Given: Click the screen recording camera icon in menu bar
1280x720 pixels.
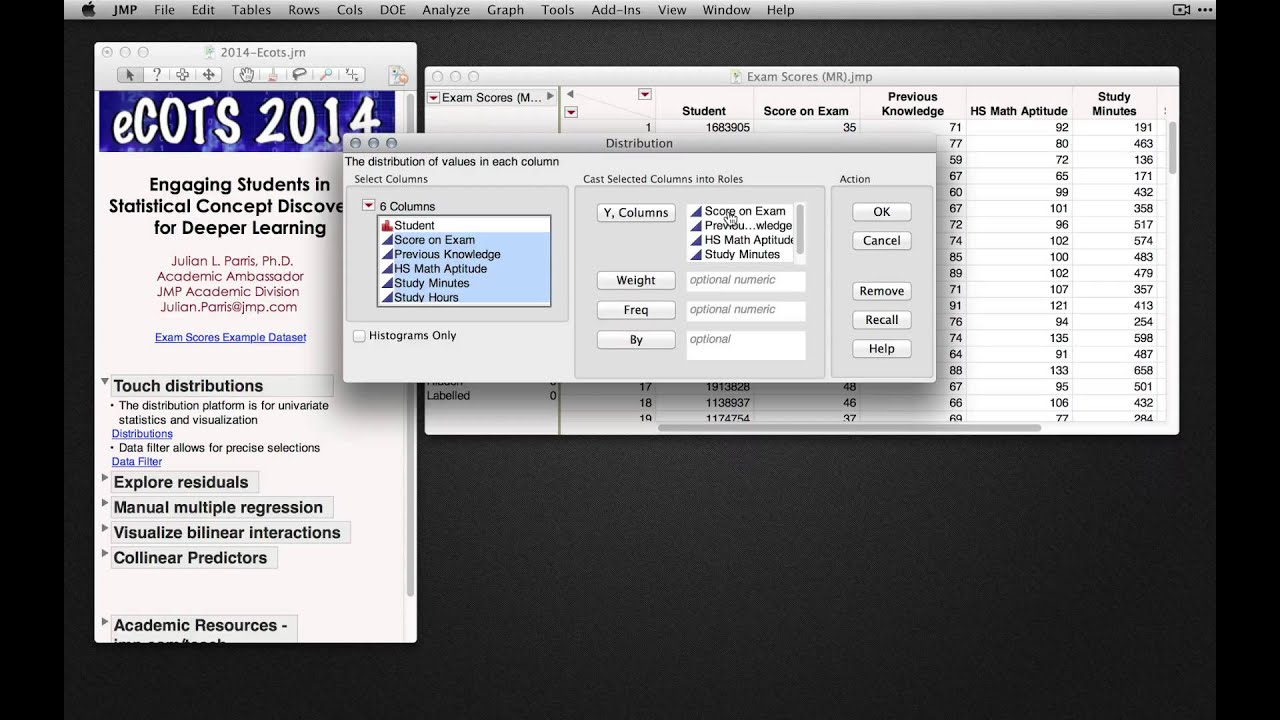Looking at the screenshot, I should point(1181,10).
